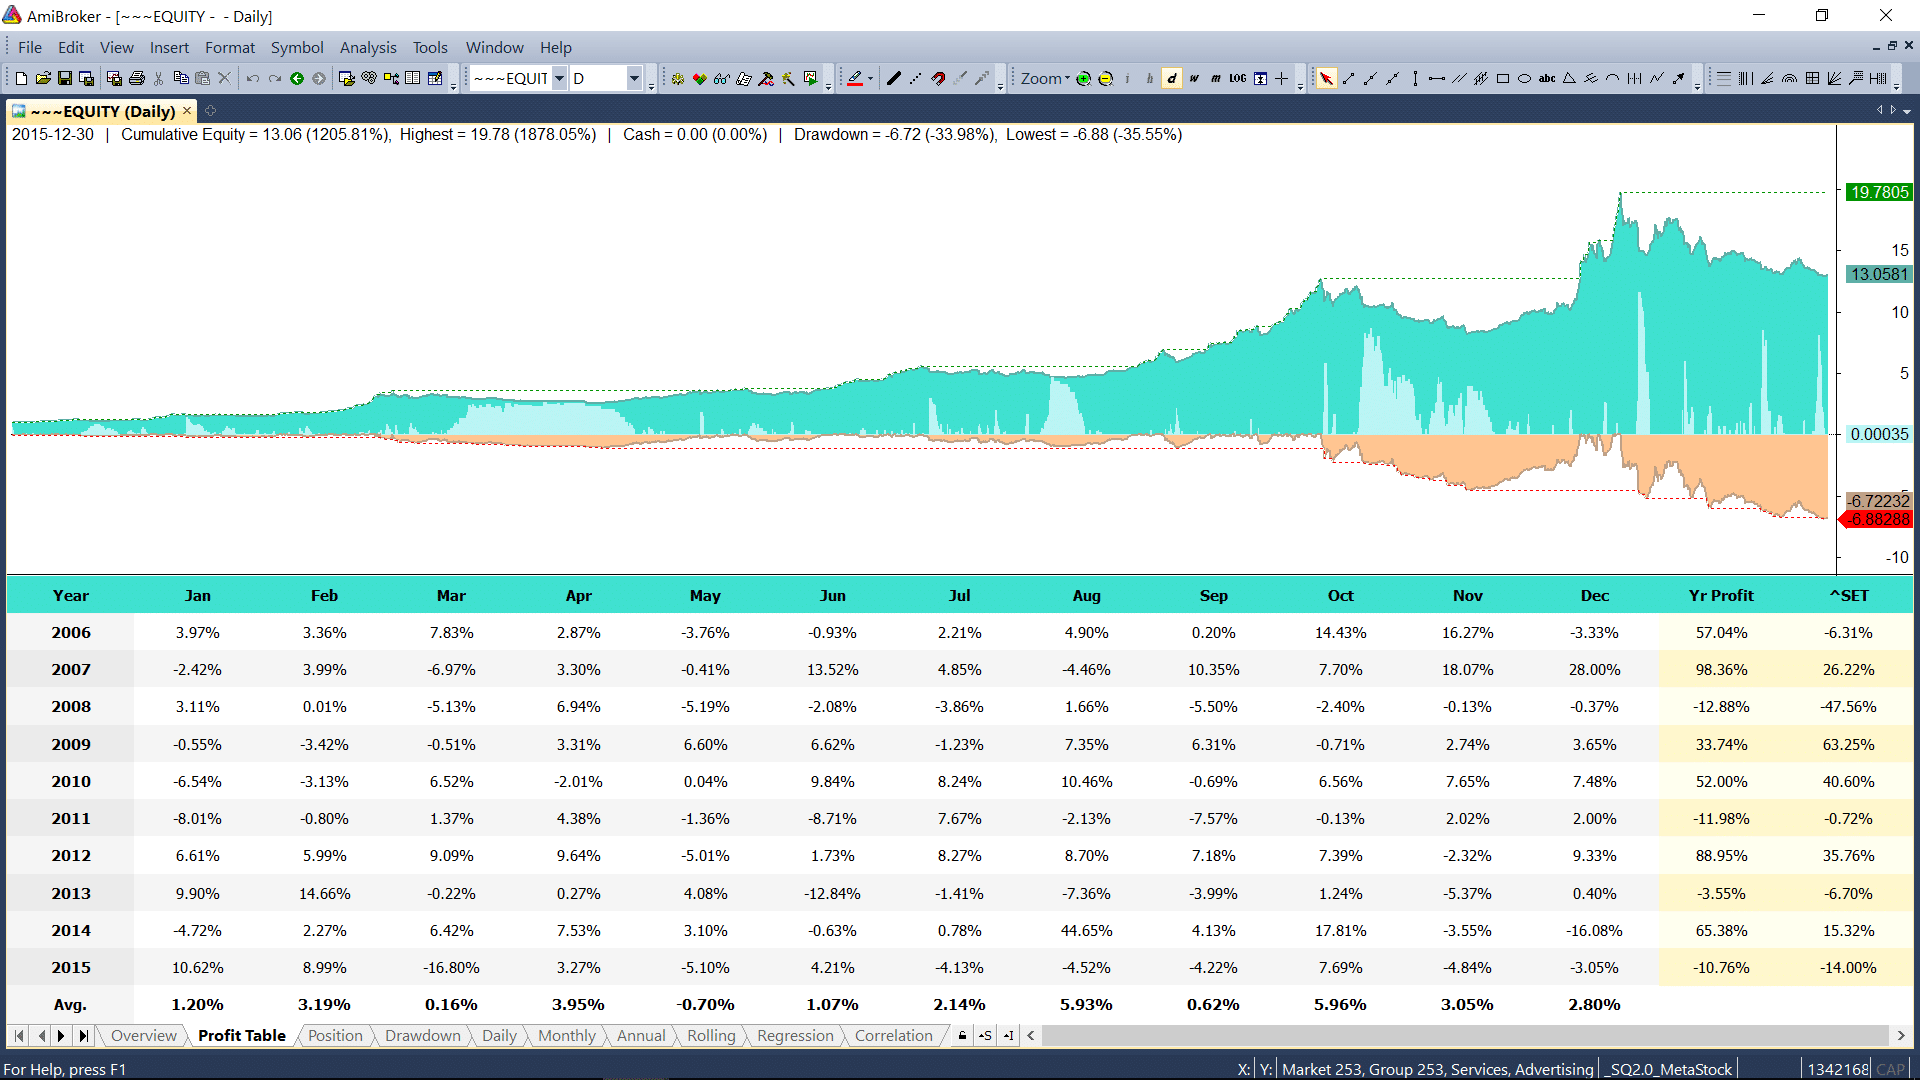Select the ellipse drawing tool
The image size is (1920, 1080).
pyautogui.click(x=1524, y=79)
